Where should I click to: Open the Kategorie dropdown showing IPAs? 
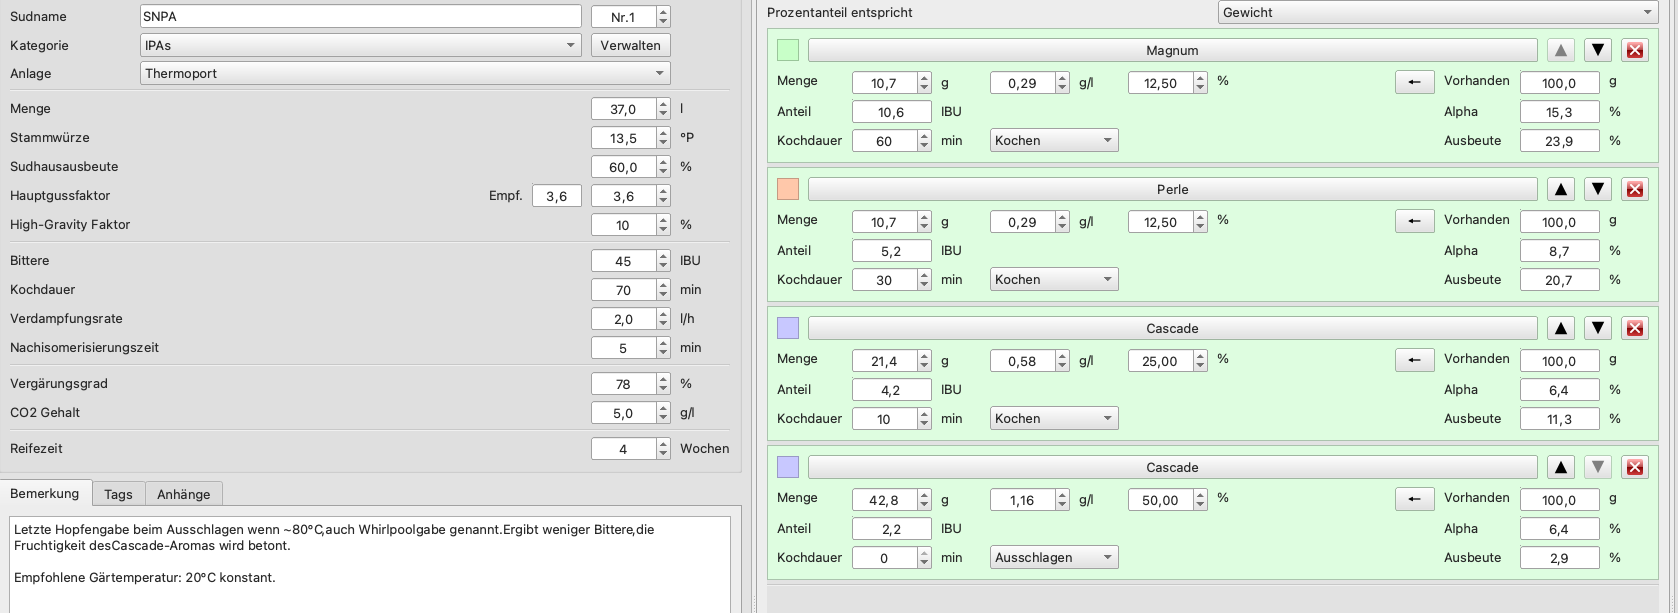click(360, 45)
